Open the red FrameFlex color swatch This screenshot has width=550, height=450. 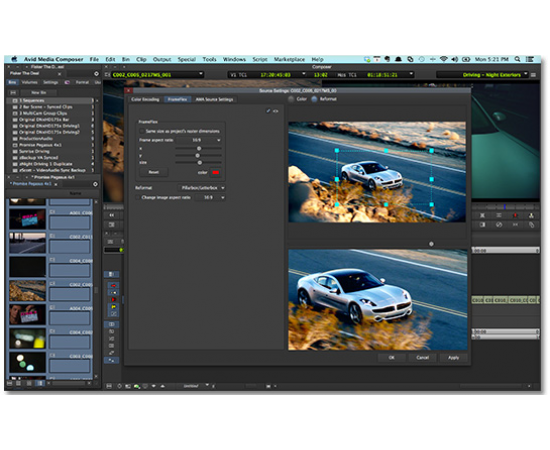point(215,172)
